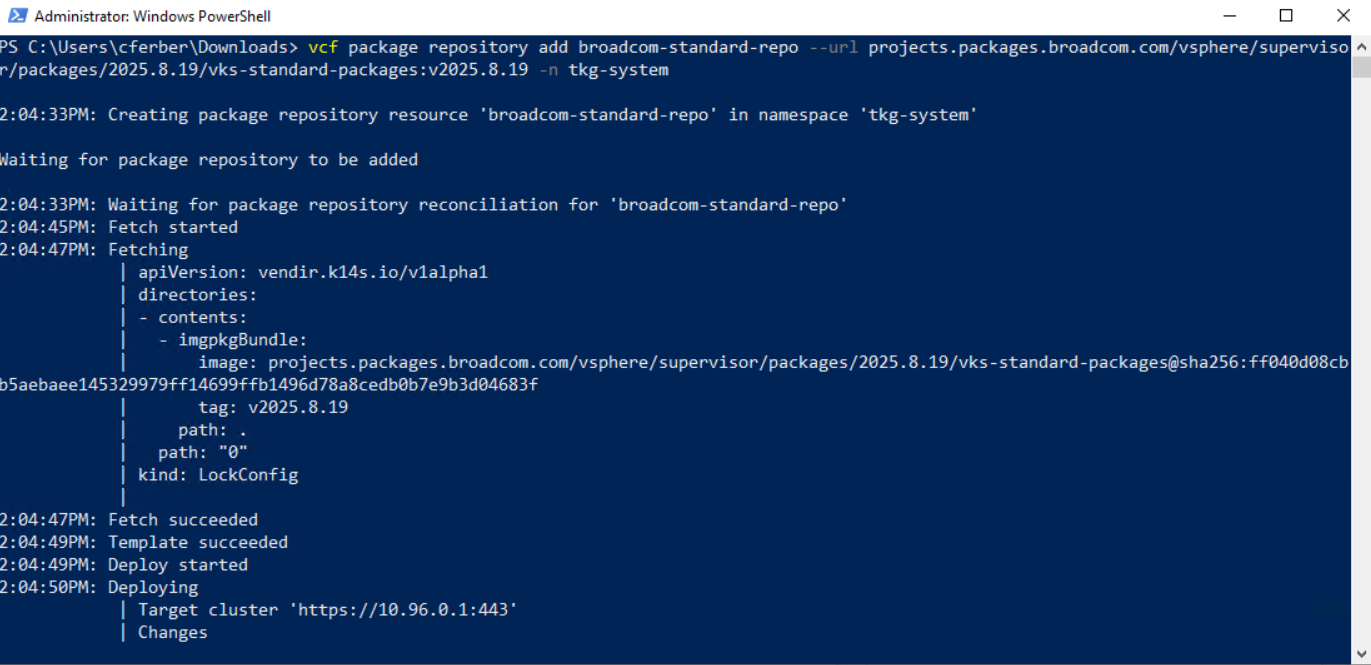Click the 'Deploy started' log line
Viewport: 1371px width, 665px height.
tap(177, 565)
